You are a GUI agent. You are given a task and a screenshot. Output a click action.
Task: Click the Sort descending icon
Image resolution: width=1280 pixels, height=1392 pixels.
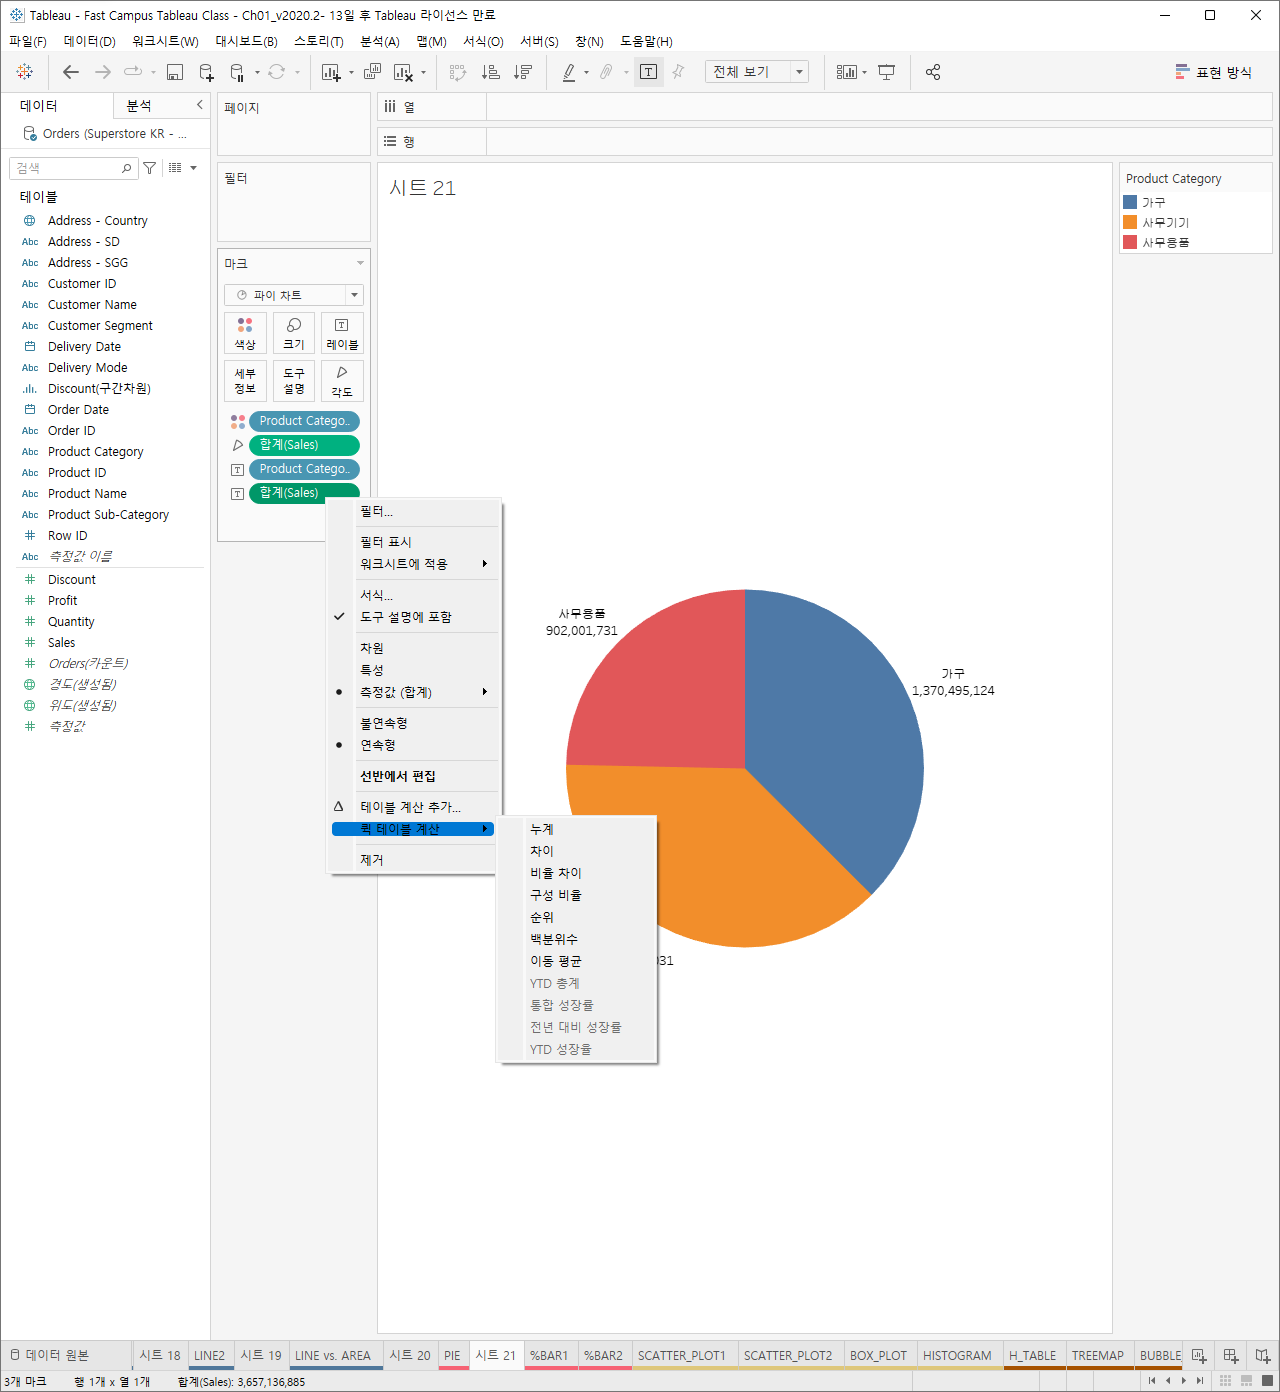[522, 72]
